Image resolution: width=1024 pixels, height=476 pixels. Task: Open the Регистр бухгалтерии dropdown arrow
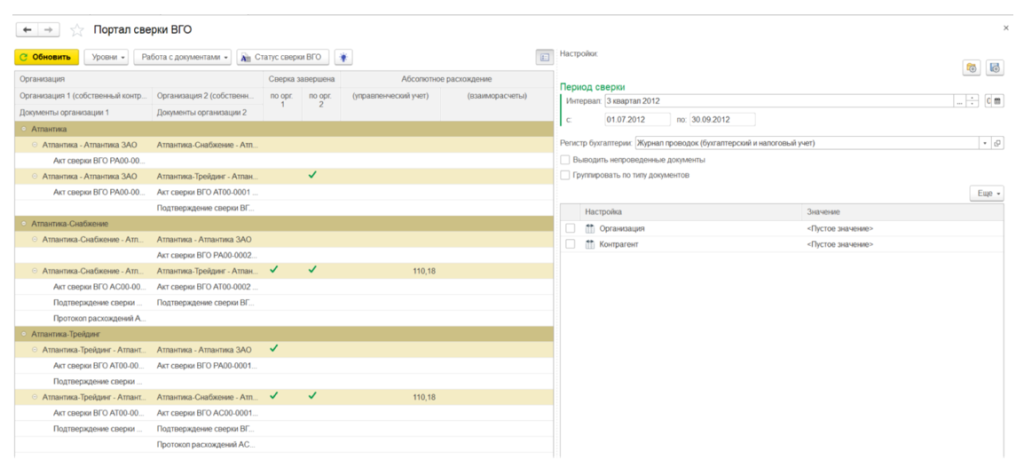tap(984, 143)
